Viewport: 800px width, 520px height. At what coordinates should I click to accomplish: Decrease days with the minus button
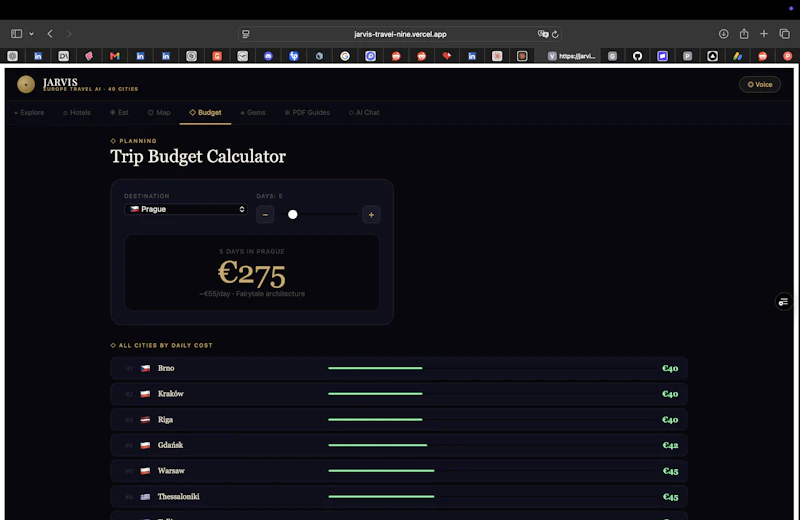click(265, 215)
